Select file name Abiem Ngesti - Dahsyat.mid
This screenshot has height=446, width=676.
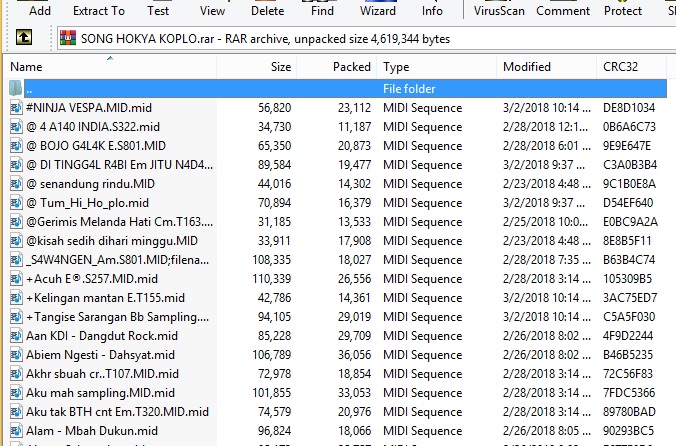pyautogui.click(x=100, y=354)
